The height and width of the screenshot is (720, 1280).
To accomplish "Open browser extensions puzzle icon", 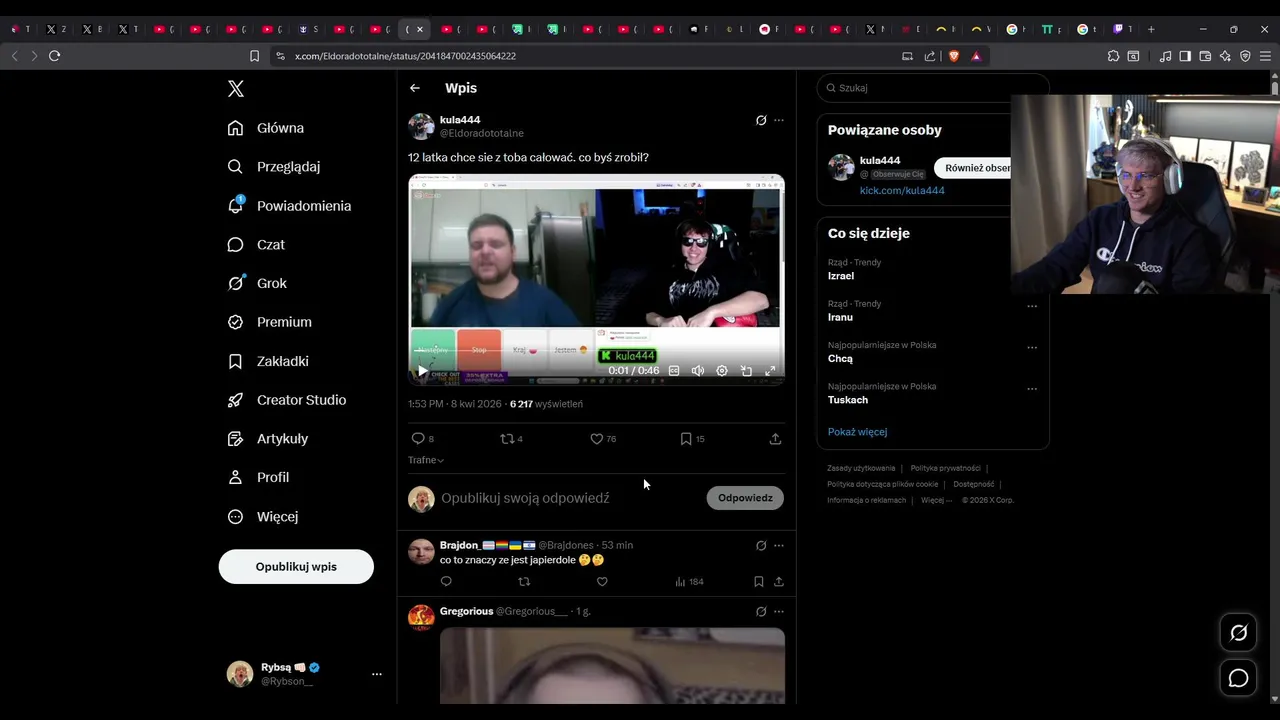I will (1113, 56).
